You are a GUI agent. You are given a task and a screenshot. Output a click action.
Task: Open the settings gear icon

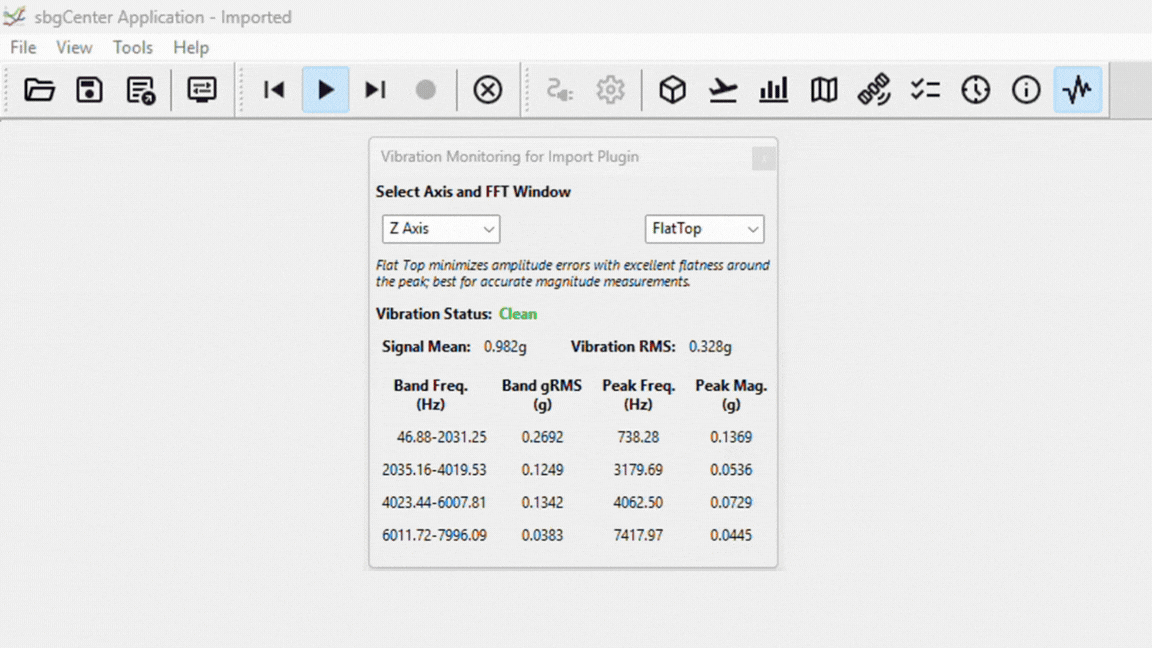pyautogui.click(x=610, y=89)
